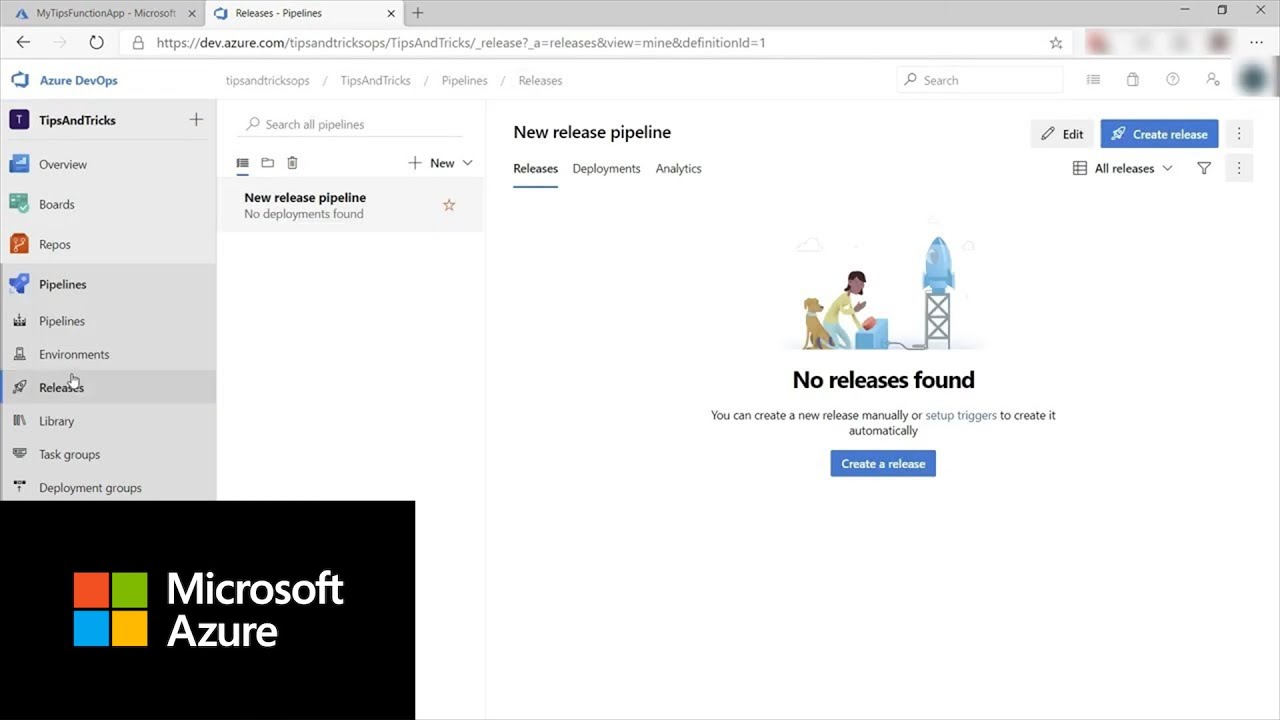
Task: Click the Create a release button
Action: coord(883,464)
